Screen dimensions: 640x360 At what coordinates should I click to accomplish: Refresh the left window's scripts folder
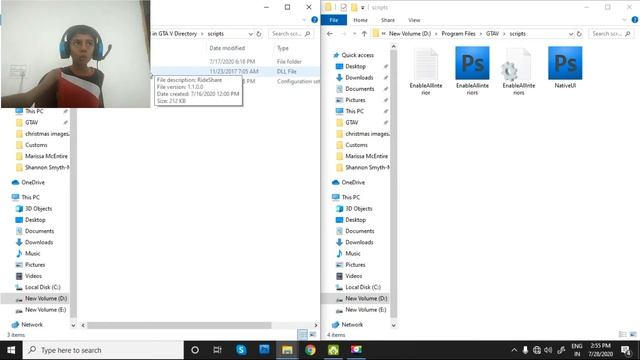[259, 34]
